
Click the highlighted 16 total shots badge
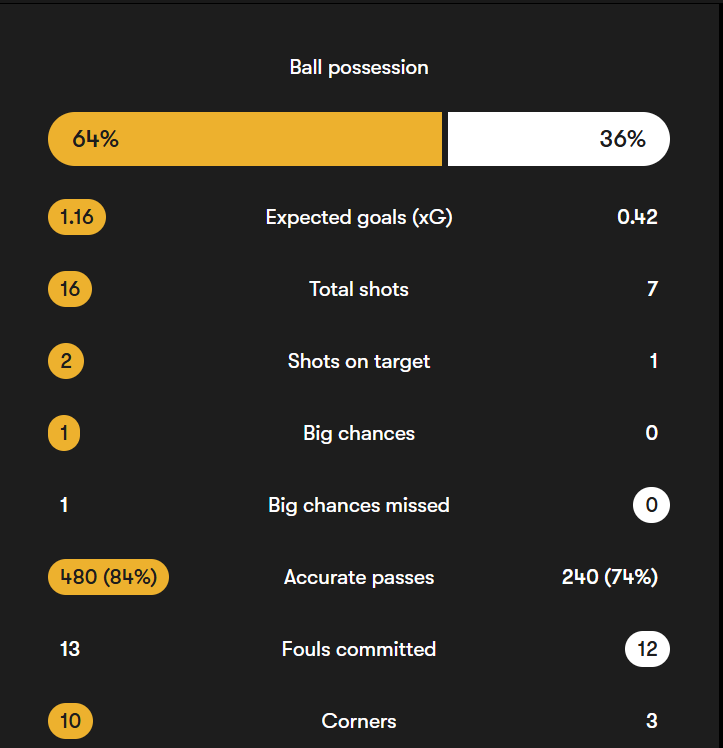pos(70,289)
